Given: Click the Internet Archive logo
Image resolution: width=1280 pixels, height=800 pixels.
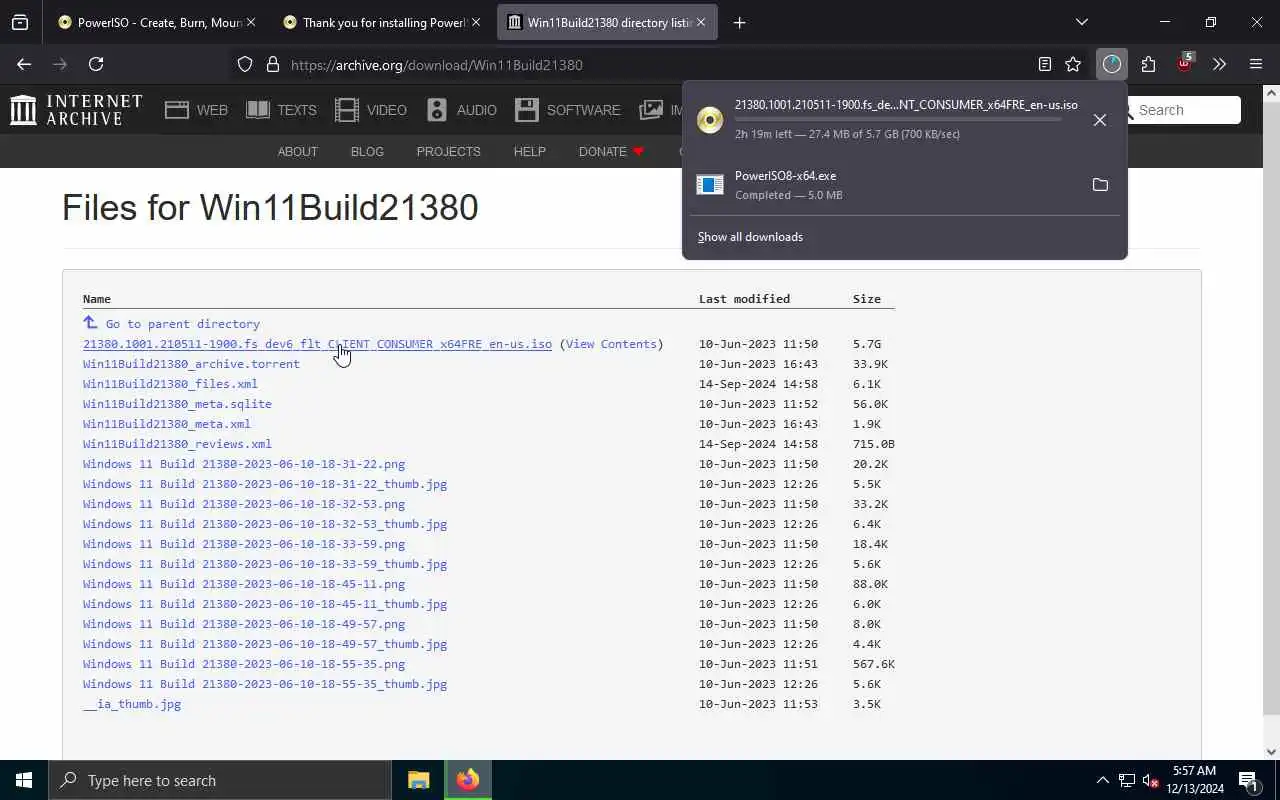Looking at the screenshot, I should 76,110.
